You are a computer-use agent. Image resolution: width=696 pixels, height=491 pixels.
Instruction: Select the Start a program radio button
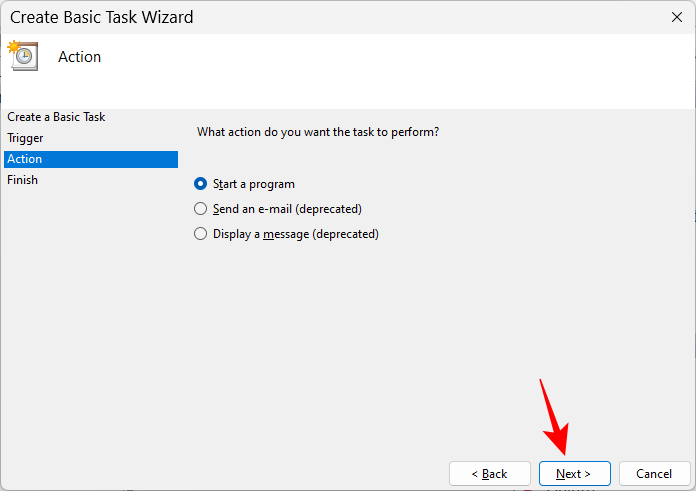pyautogui.click(x=201, y=184)
